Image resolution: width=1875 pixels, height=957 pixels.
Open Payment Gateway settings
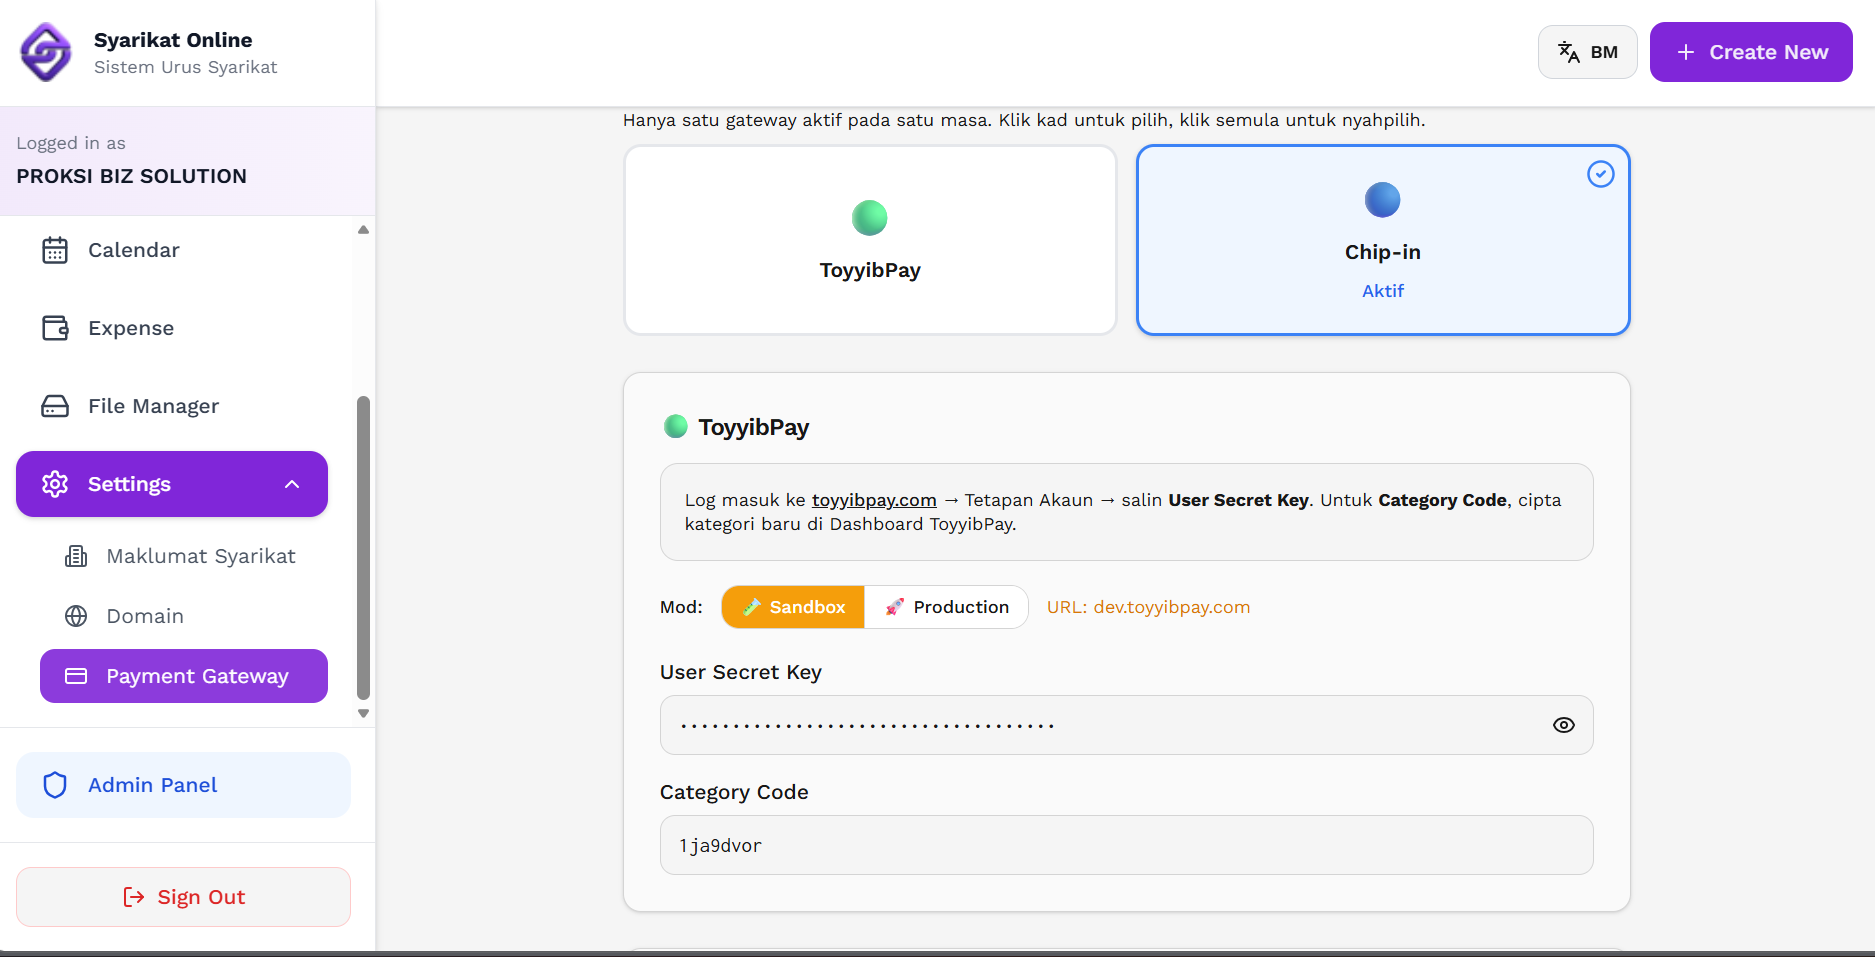pos(184,676)
